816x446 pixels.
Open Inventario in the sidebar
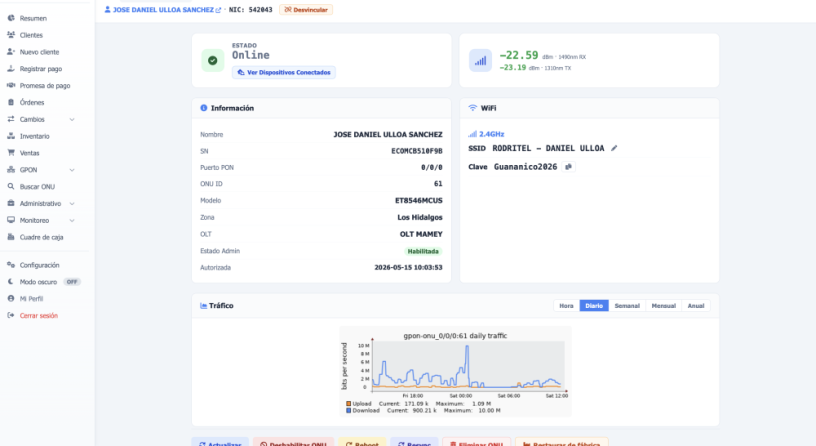34,136
